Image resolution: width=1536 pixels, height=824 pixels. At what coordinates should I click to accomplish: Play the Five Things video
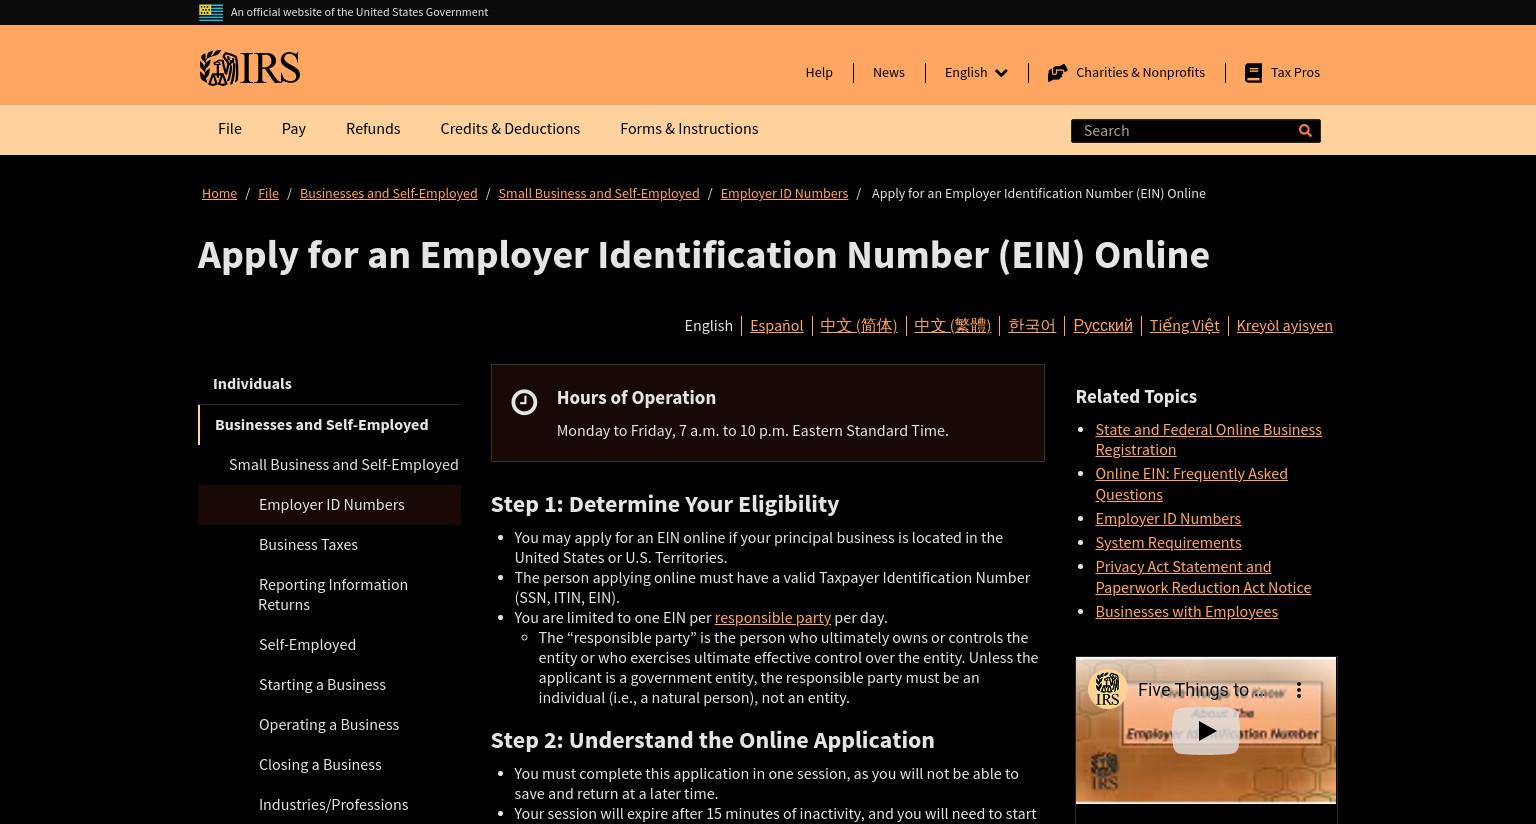pyautogui.click(x=1205, y=731)
